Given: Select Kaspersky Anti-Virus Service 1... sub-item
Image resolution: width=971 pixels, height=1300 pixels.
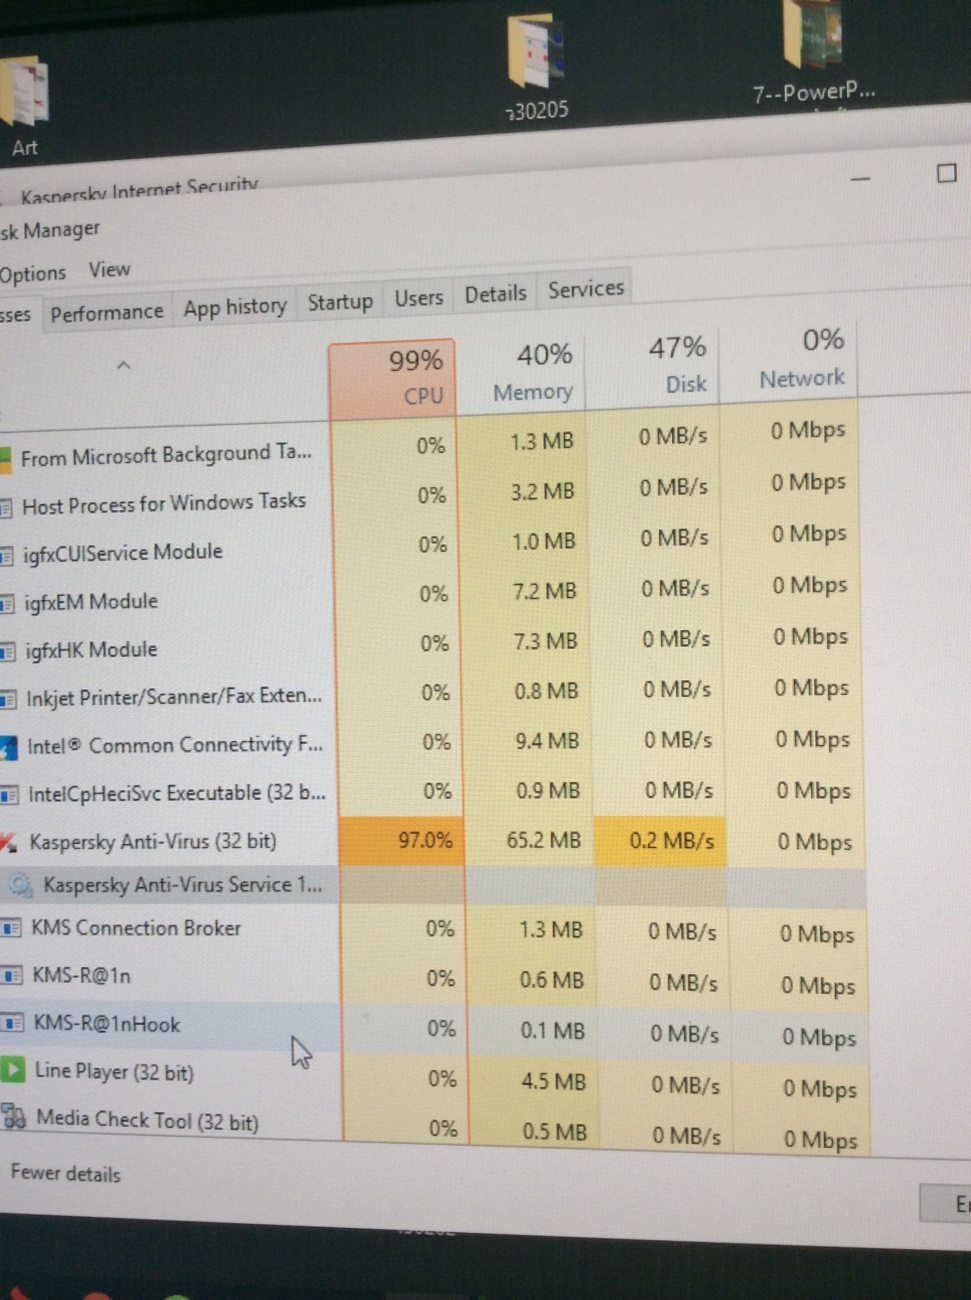Looking at the screenshot, I should click(x=182, y=885).
